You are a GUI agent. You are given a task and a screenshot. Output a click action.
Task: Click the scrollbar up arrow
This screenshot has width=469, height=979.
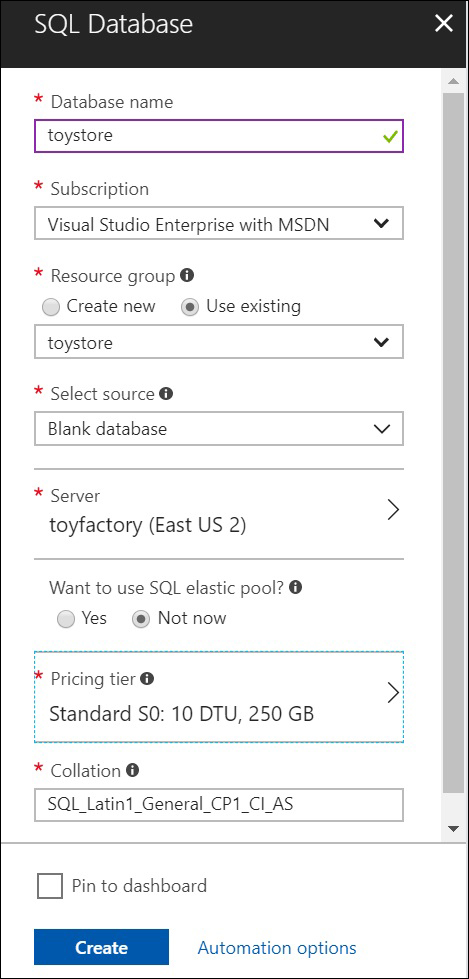coord(453,82)
